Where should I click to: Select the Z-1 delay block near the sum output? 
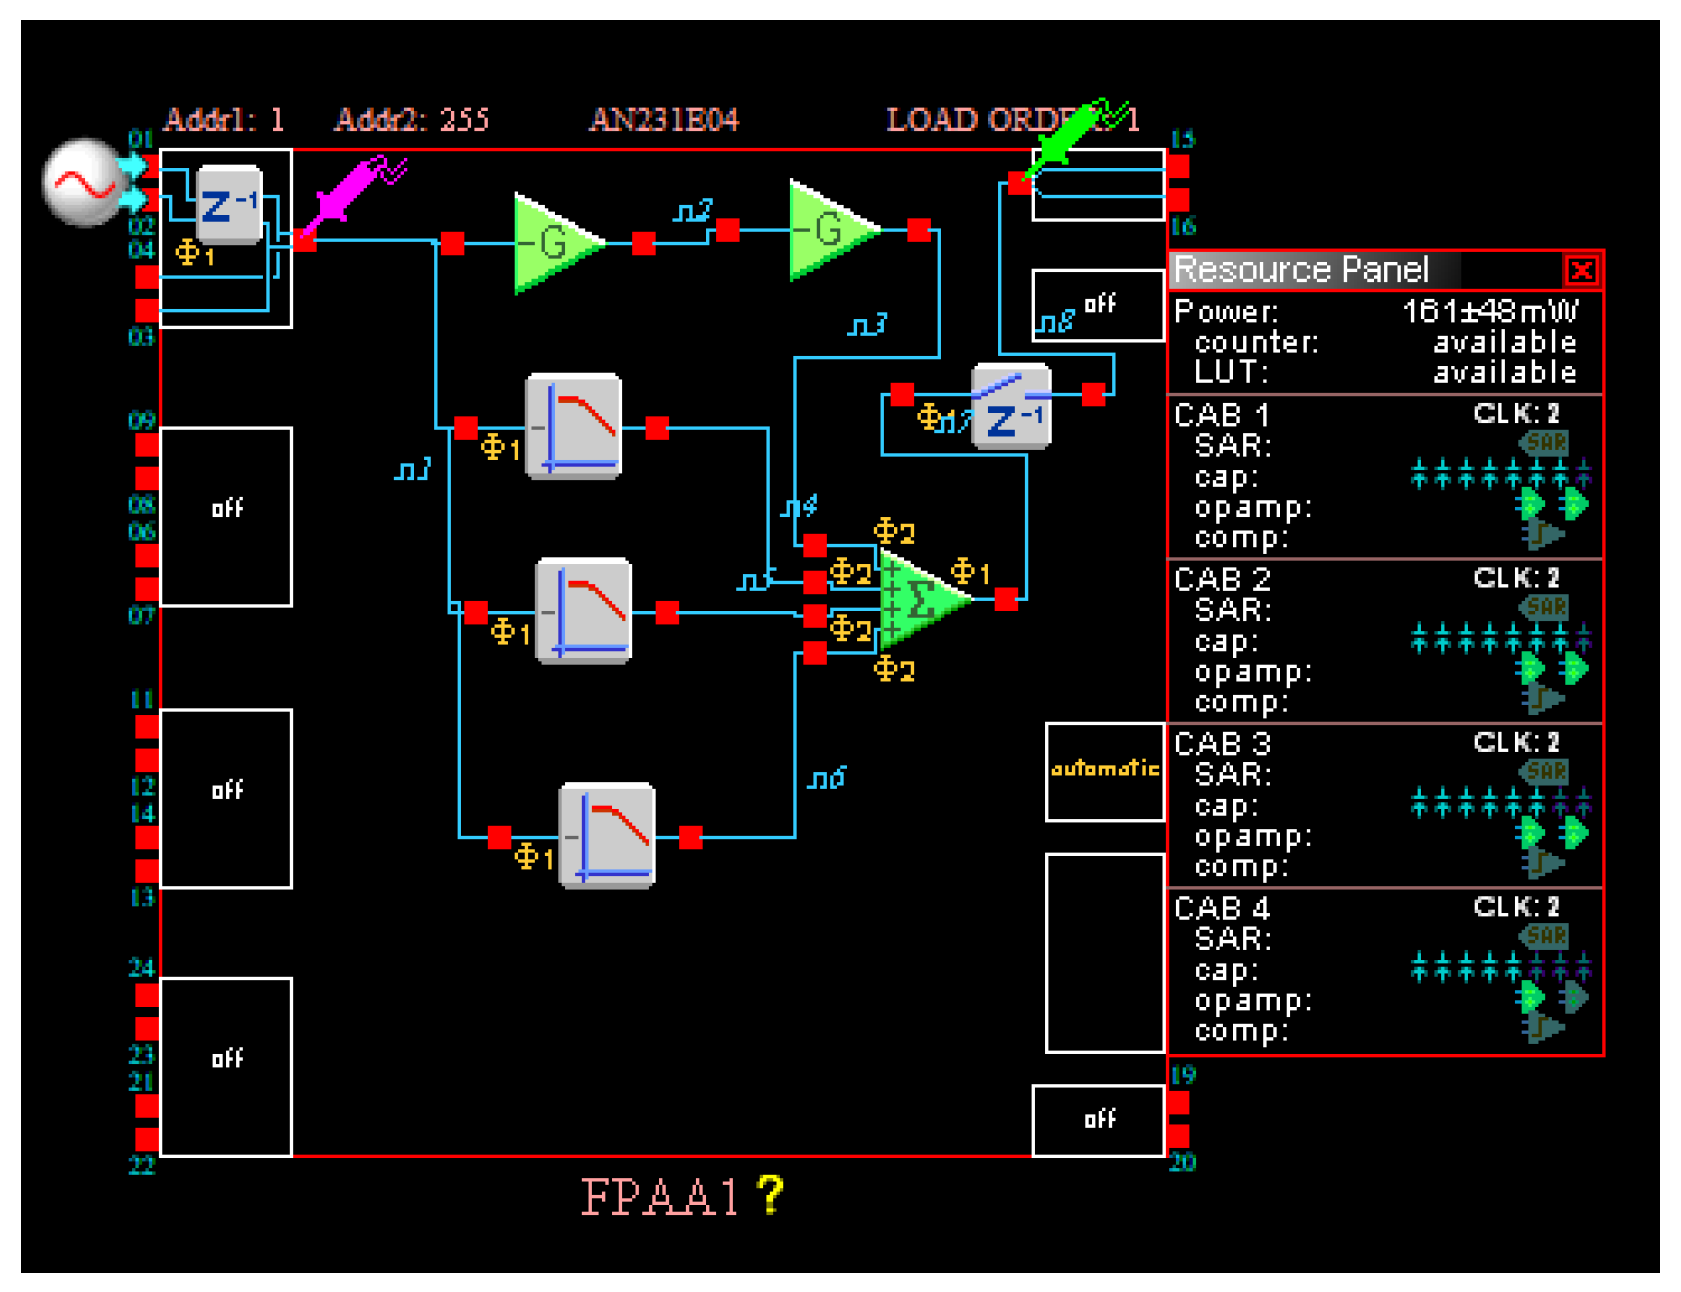1011,407
